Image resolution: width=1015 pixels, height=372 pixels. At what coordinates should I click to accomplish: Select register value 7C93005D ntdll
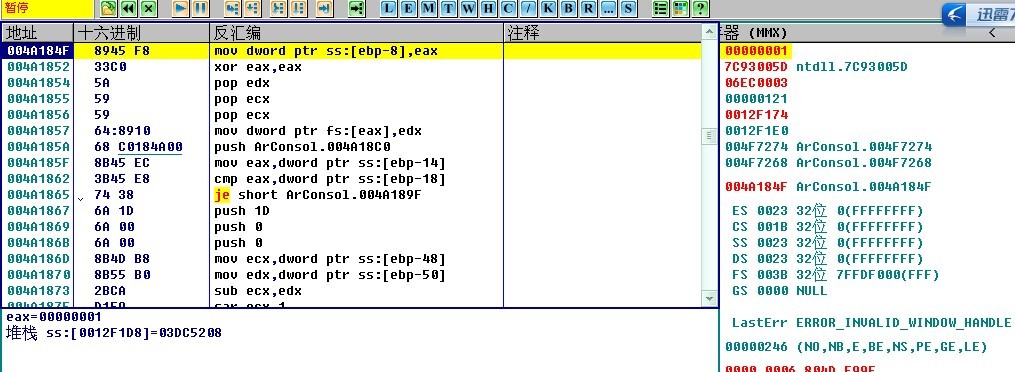(816, 67)
